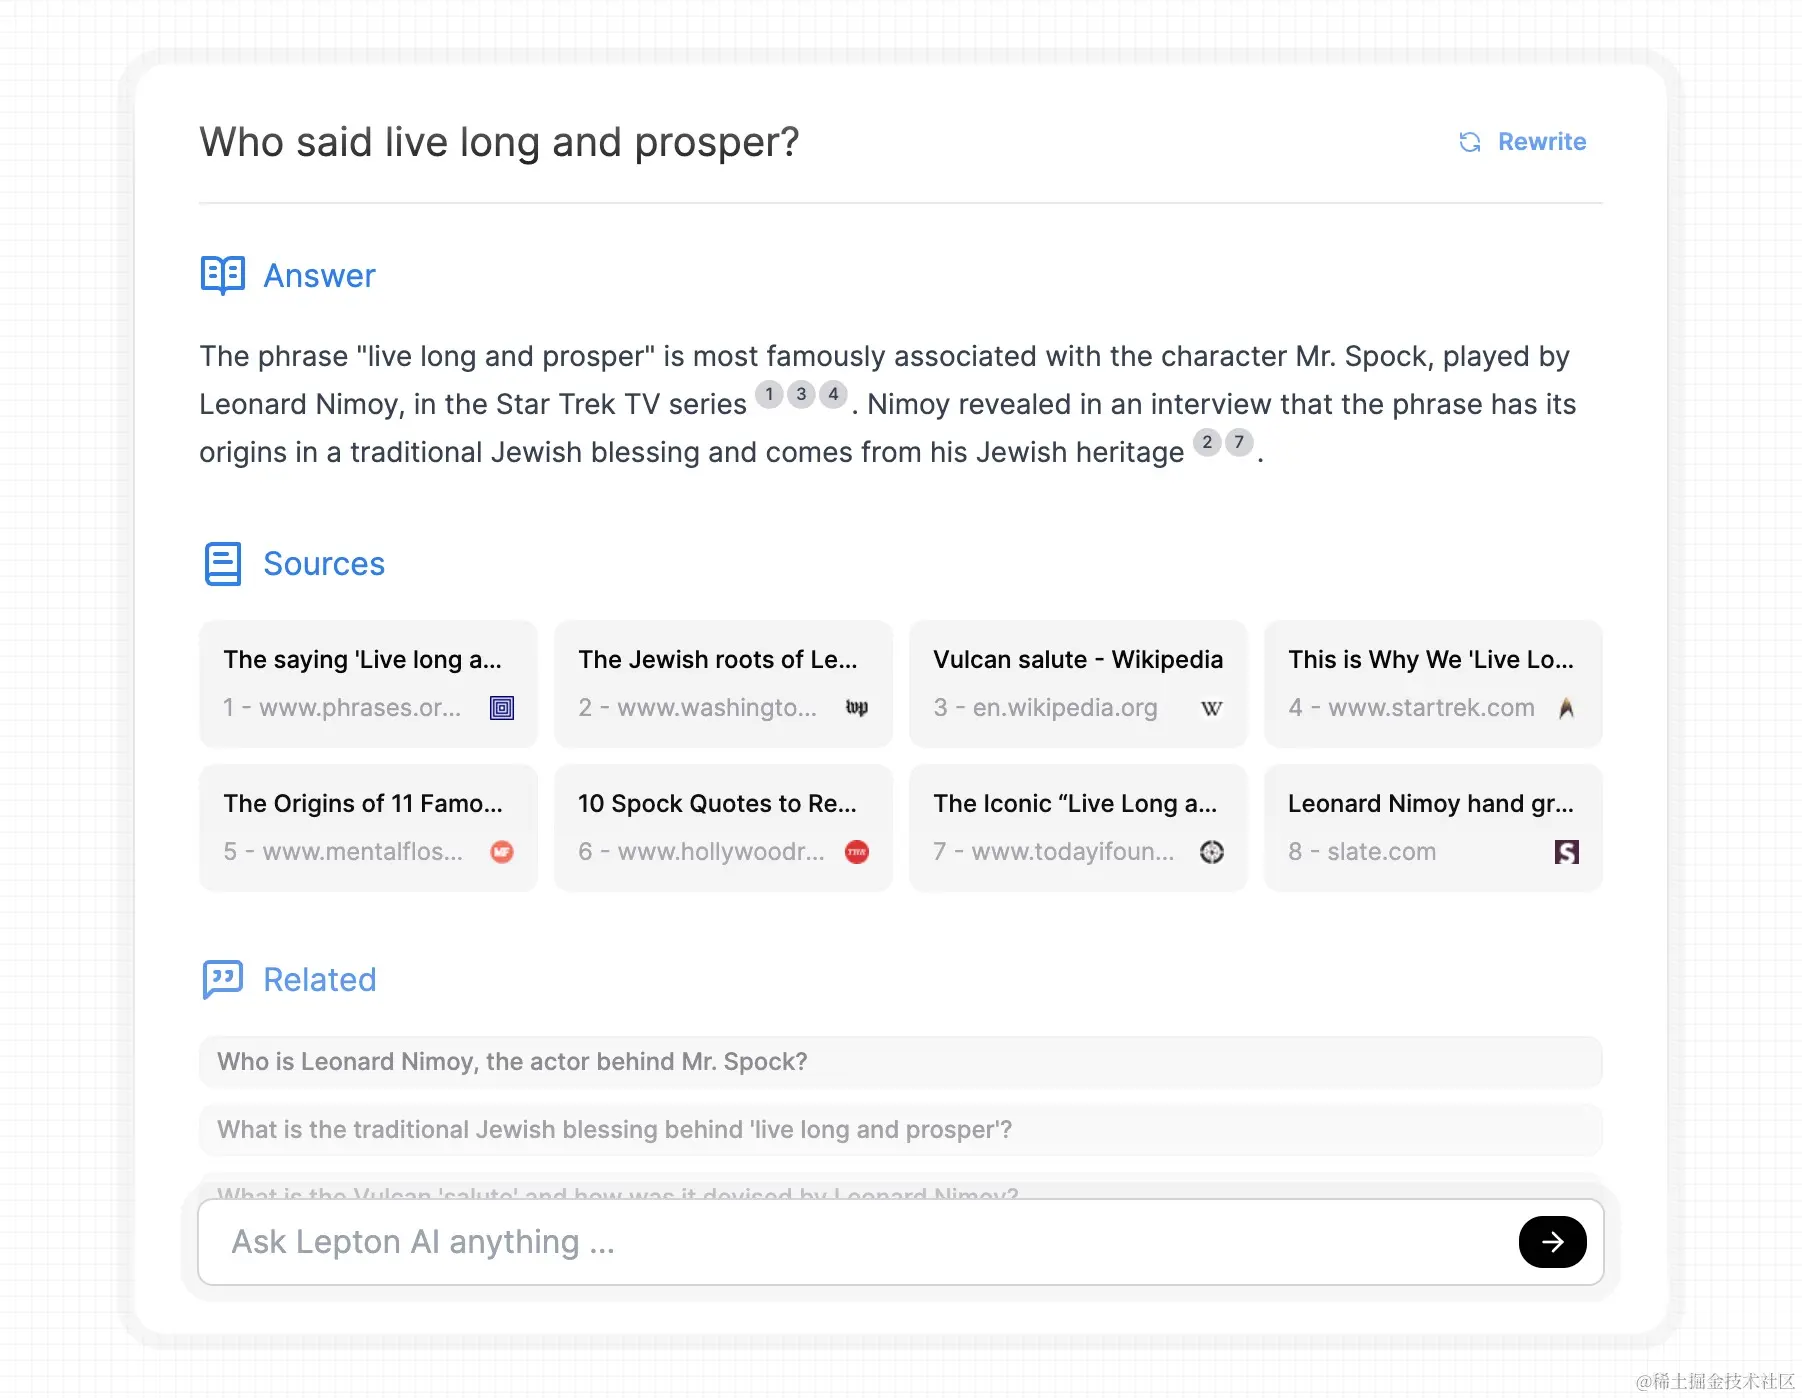
Task: Click the Sources document icon
Action: click(222, 564)
